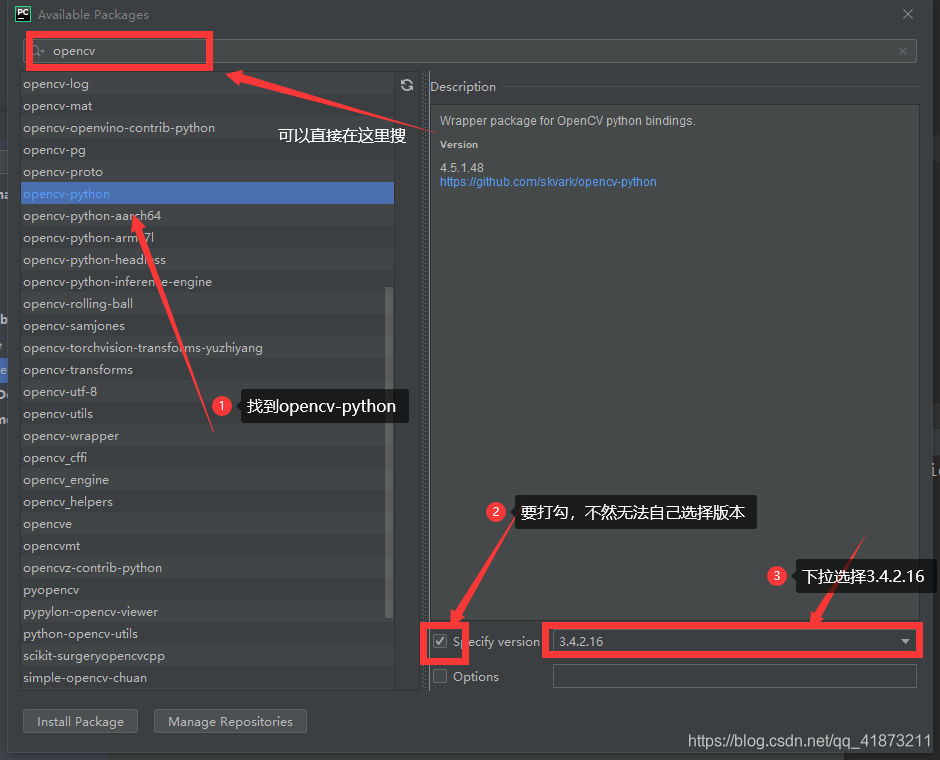940x760 pixels.
Task: Select python-opencv-utils package
Action: [207, 634]
